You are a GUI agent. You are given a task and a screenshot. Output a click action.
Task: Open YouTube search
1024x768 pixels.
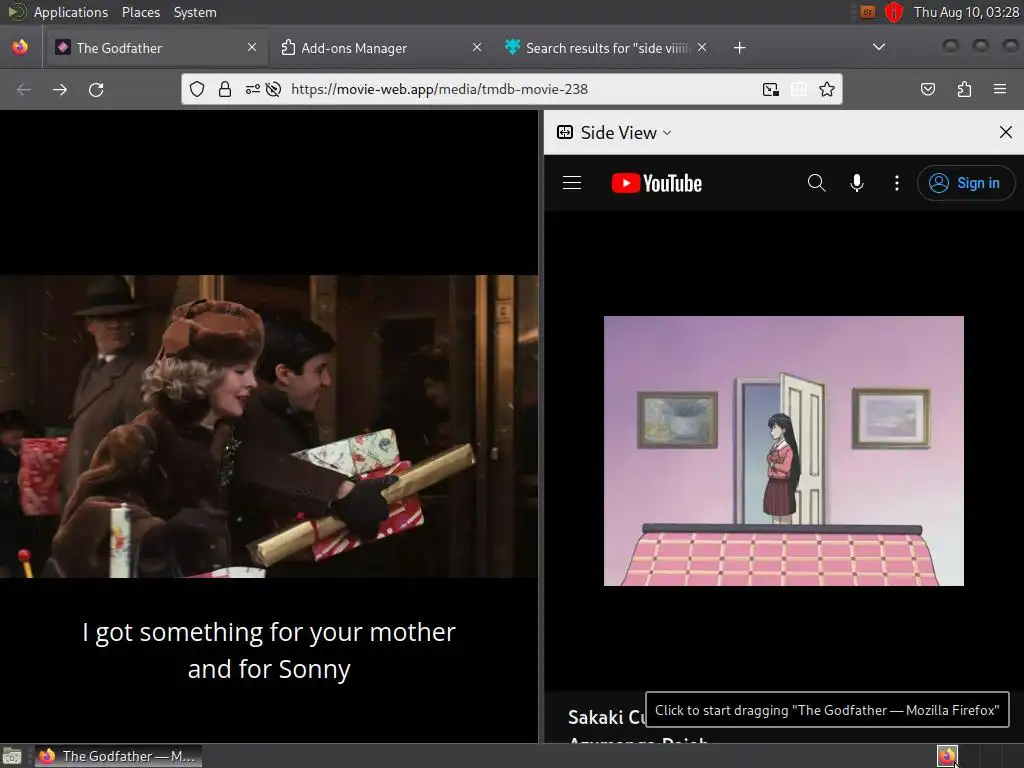816,183
